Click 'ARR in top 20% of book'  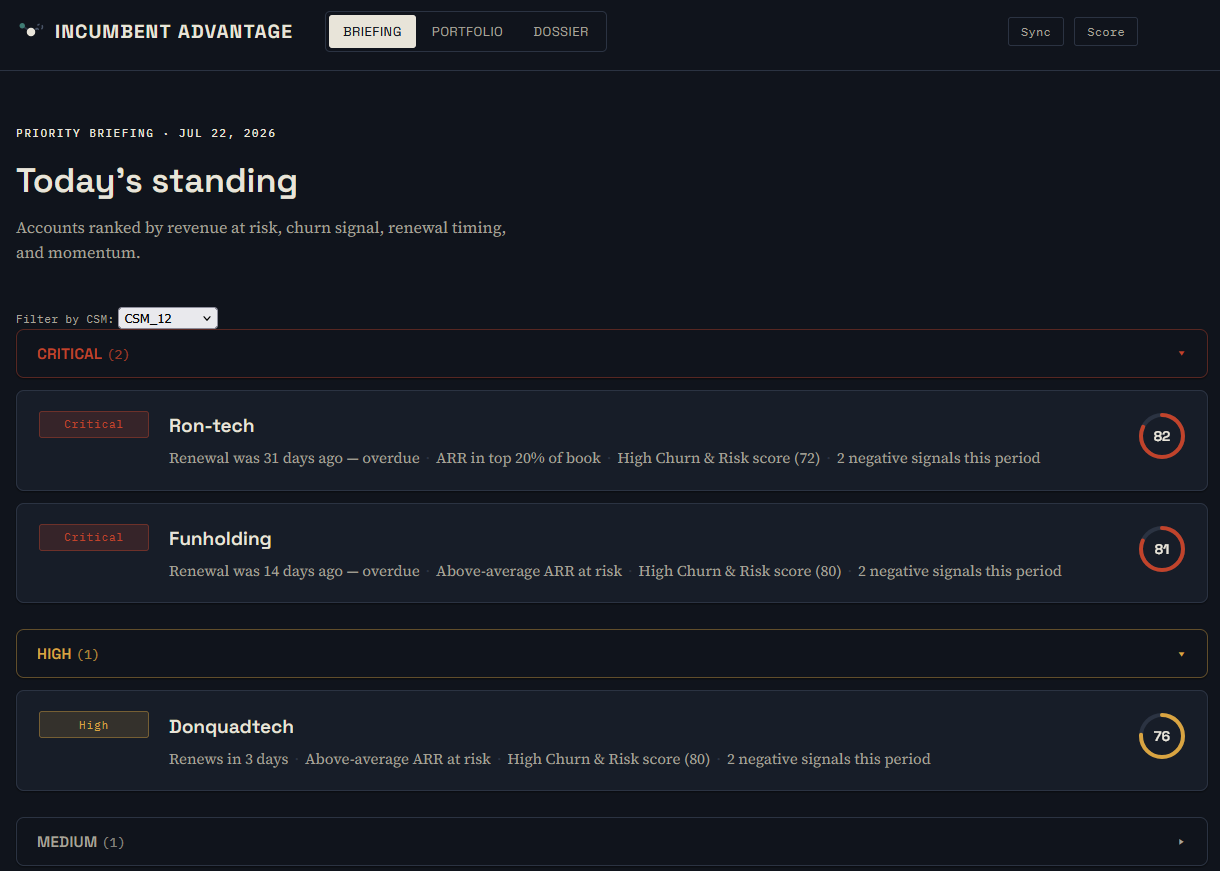point(518,458)
